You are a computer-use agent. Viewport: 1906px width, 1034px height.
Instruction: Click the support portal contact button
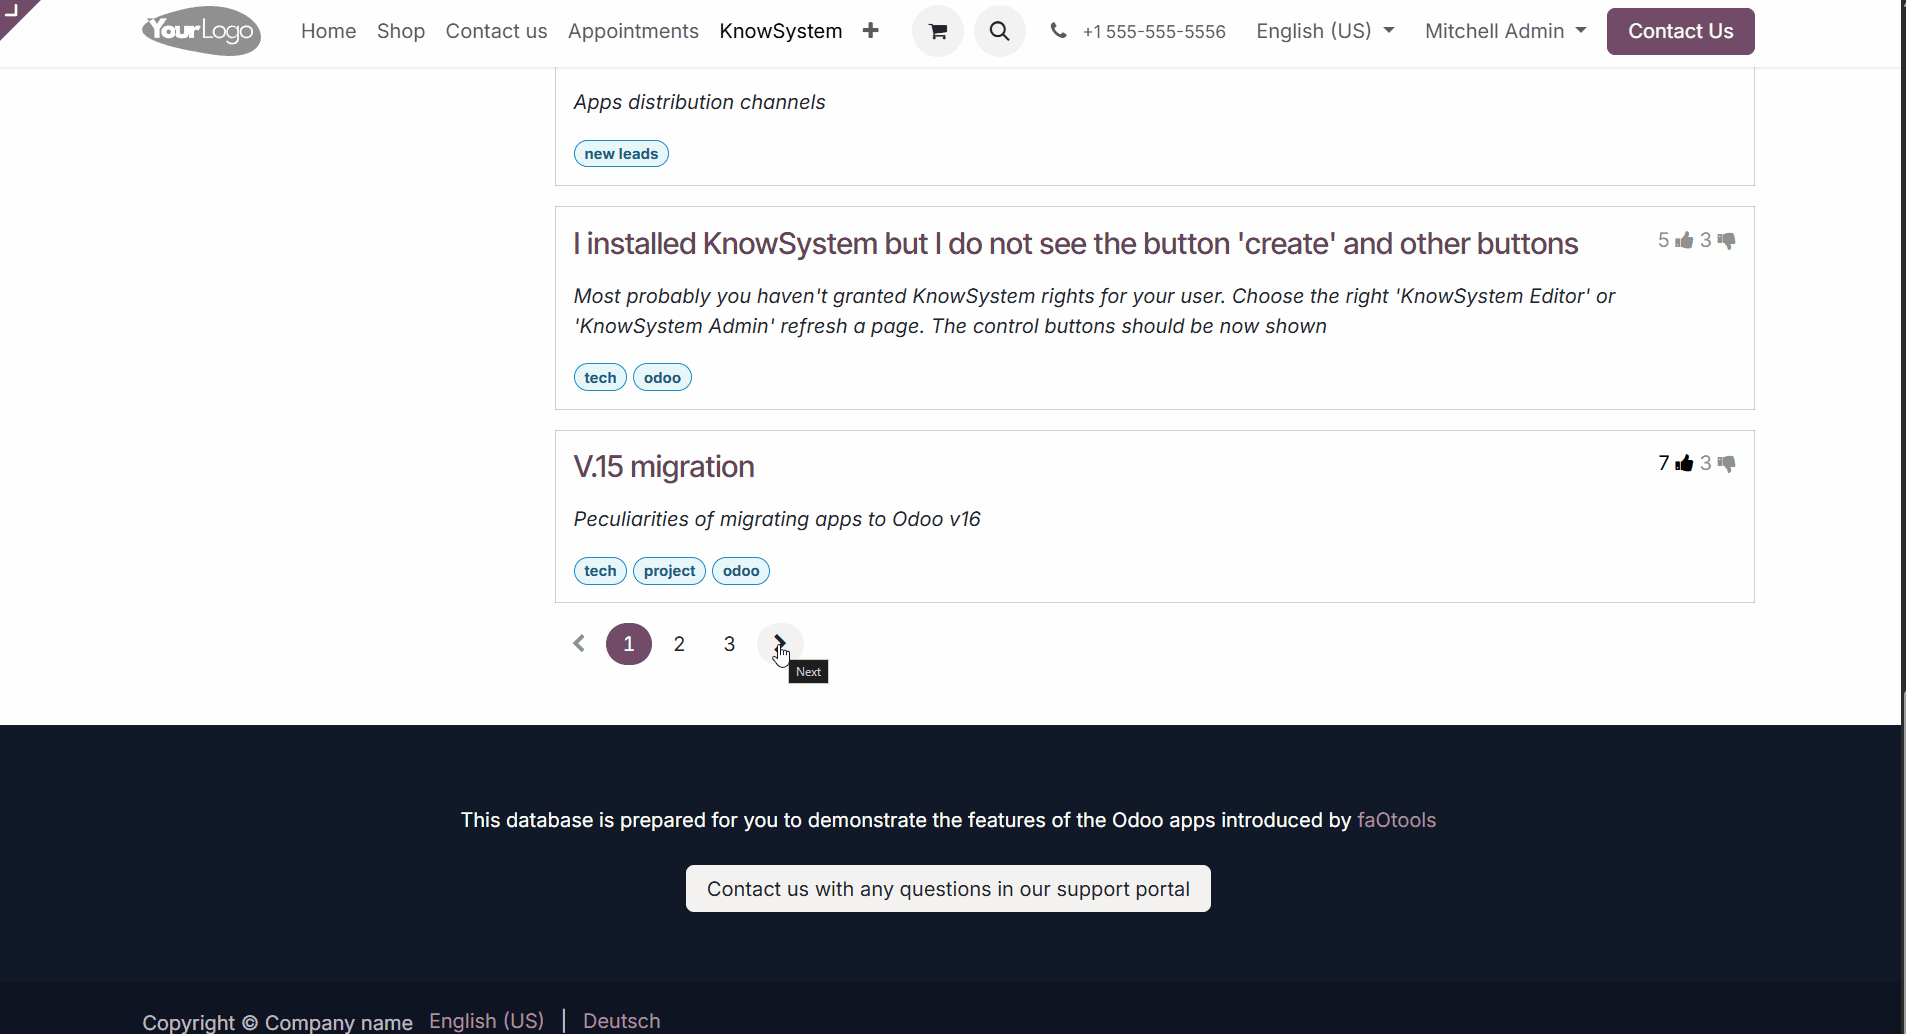coord(948,889)
